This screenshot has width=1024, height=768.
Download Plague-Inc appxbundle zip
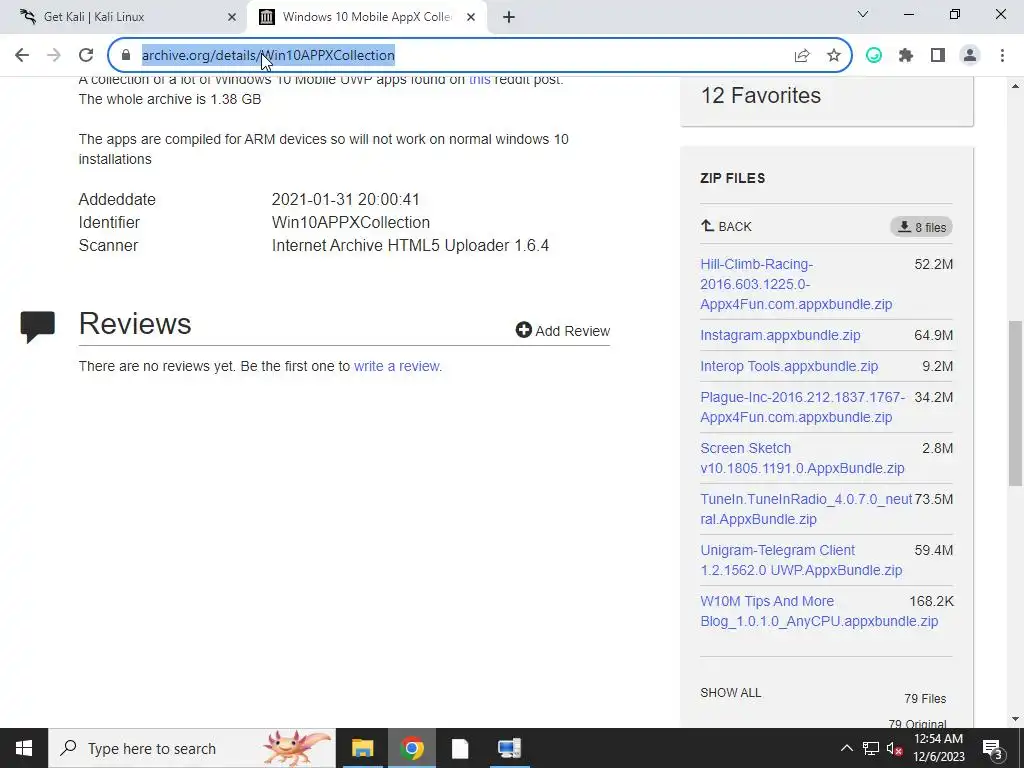coord(803,407)
